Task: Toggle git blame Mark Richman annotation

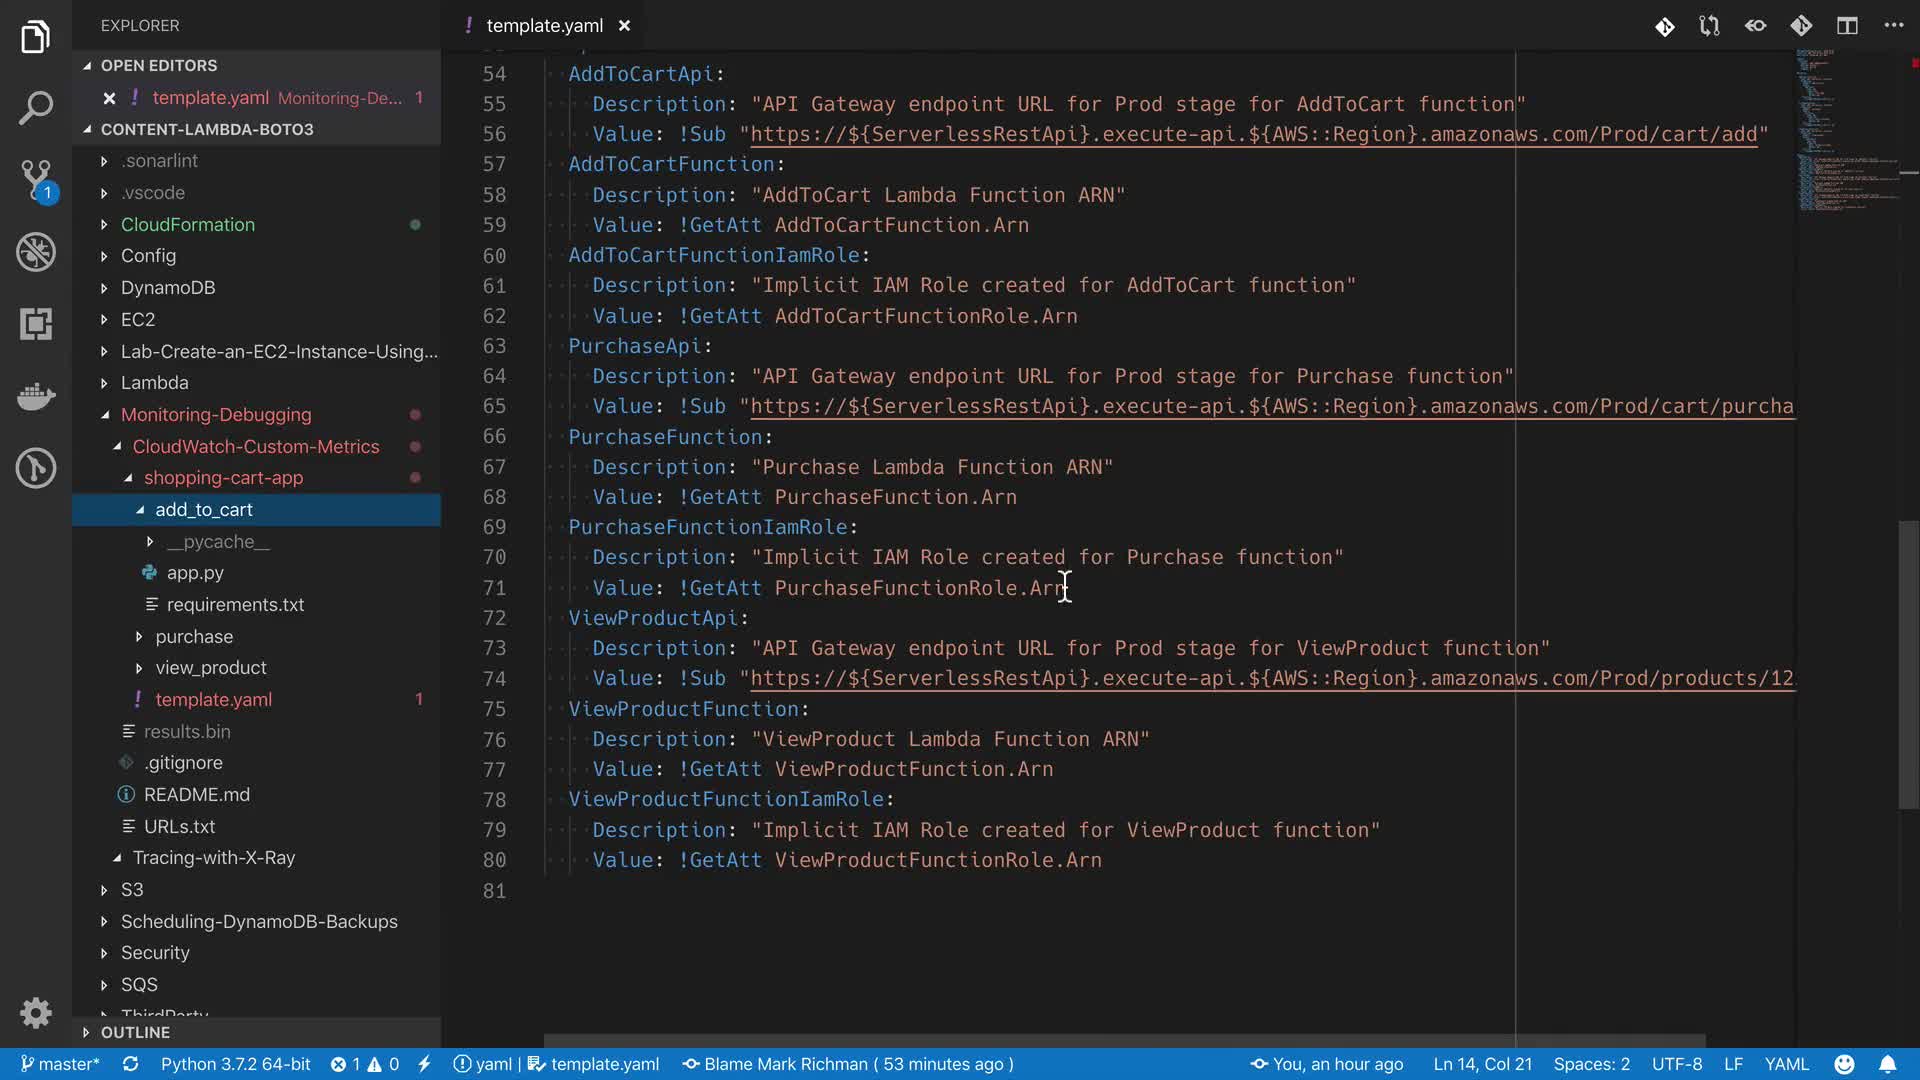Action: (x=848, y=1064)
